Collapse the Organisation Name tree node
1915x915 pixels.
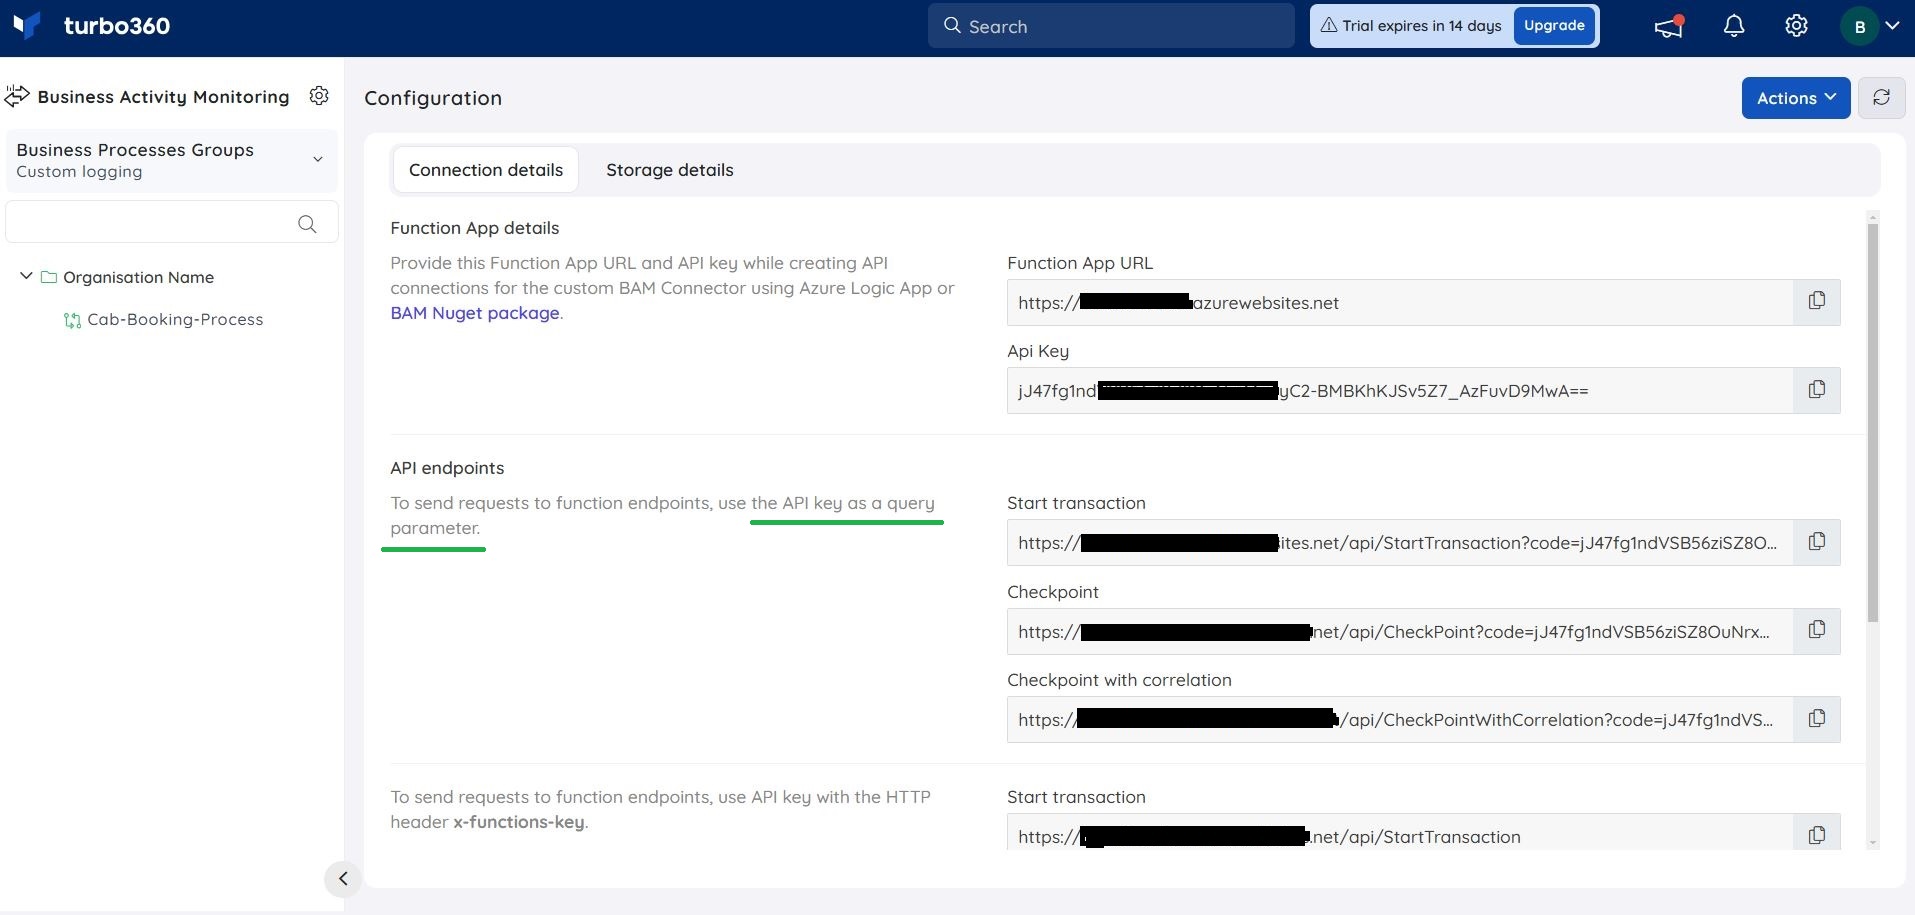pyautogui.click(x=26, y=276)
